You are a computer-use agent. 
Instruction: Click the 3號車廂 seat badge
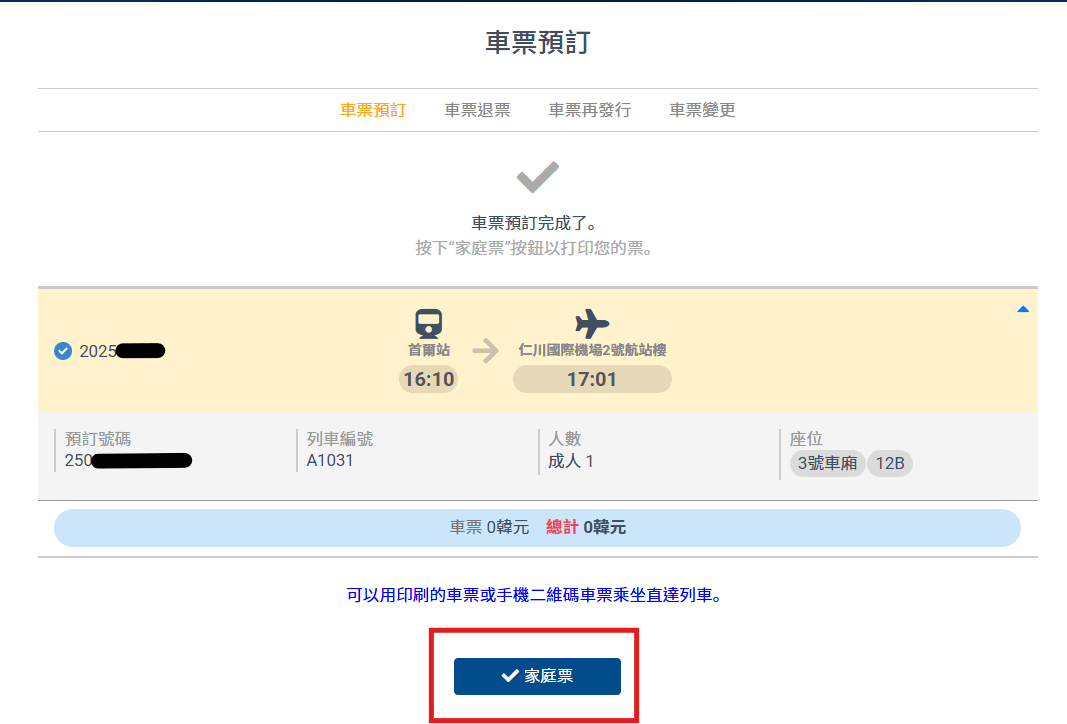point(827,463)
